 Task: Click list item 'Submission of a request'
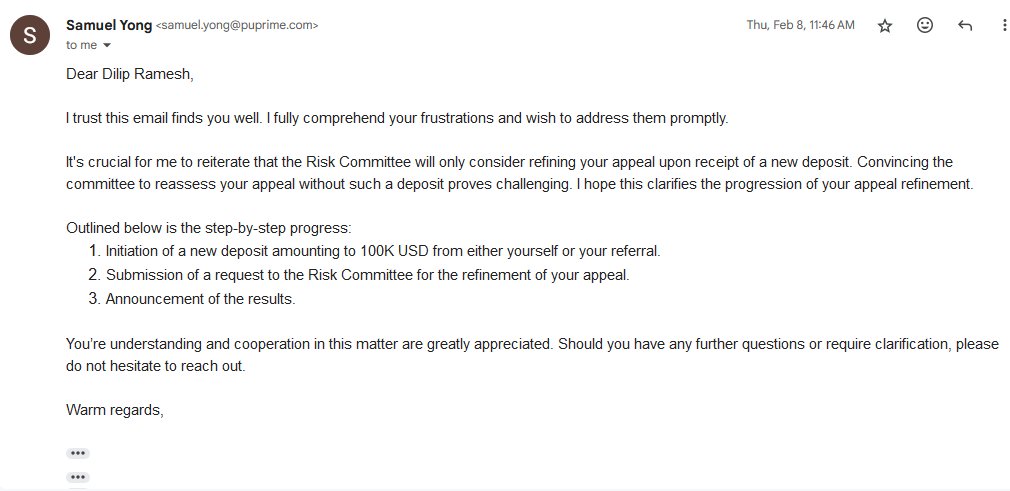point(367,275)
